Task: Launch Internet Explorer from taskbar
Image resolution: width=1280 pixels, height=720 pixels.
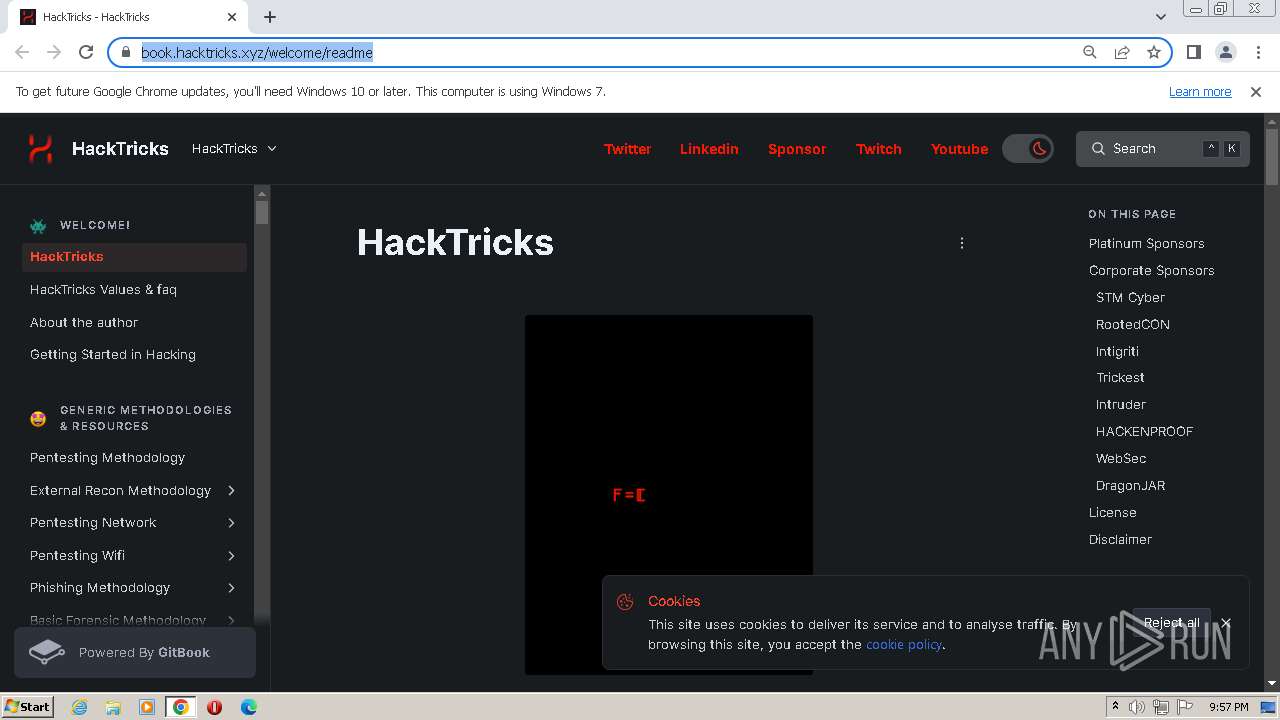Action: pos(79,707)
